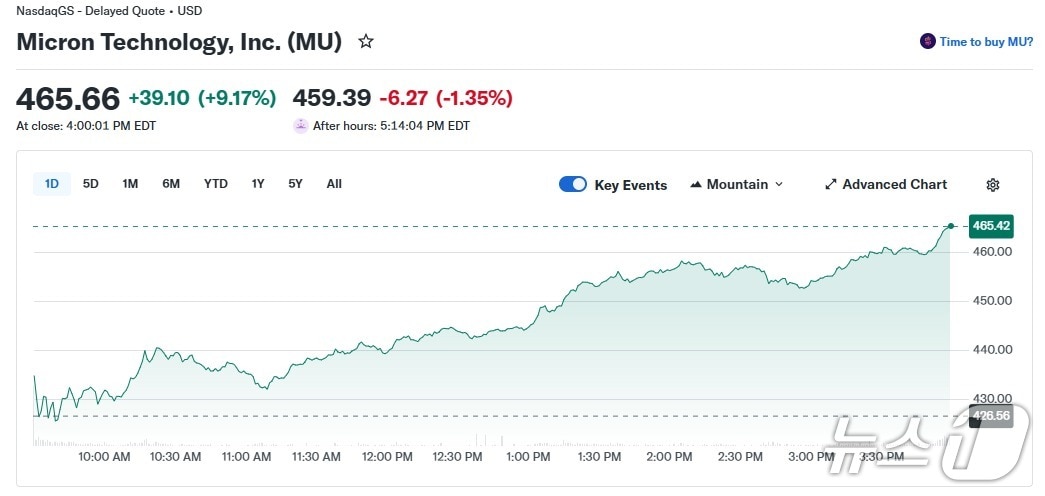Select the 1D time range tab
Image resolution: width=1045 pixels, height=496 pixels.
pos(52,184)
